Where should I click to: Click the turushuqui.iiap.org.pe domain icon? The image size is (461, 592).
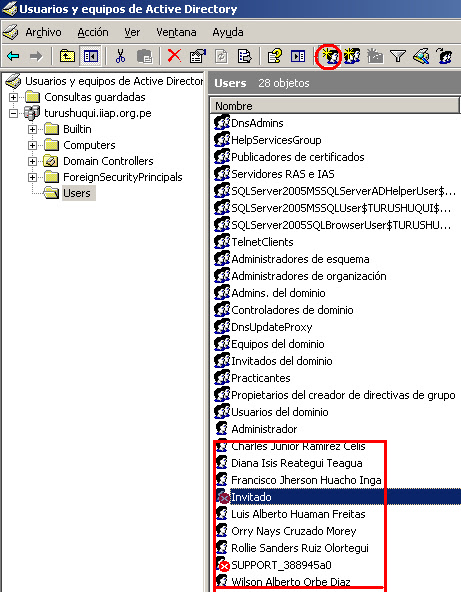pyautogui.click(x=32, y=113)
